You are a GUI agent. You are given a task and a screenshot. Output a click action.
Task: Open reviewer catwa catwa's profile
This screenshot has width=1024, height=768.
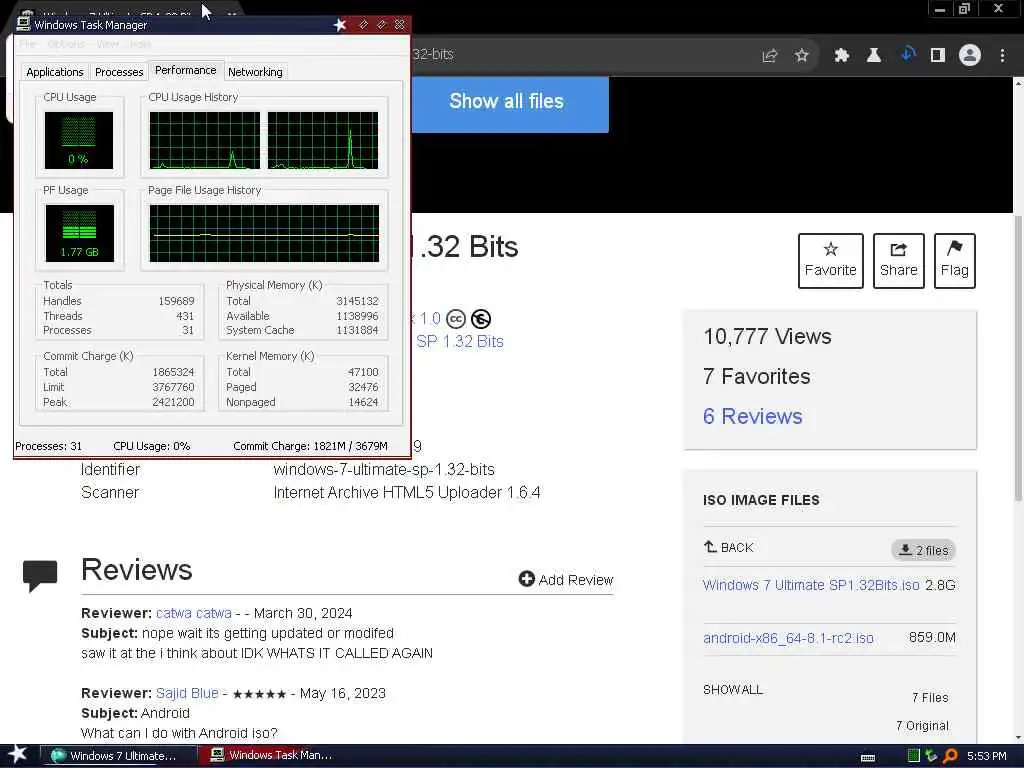[x=193, y=613]
